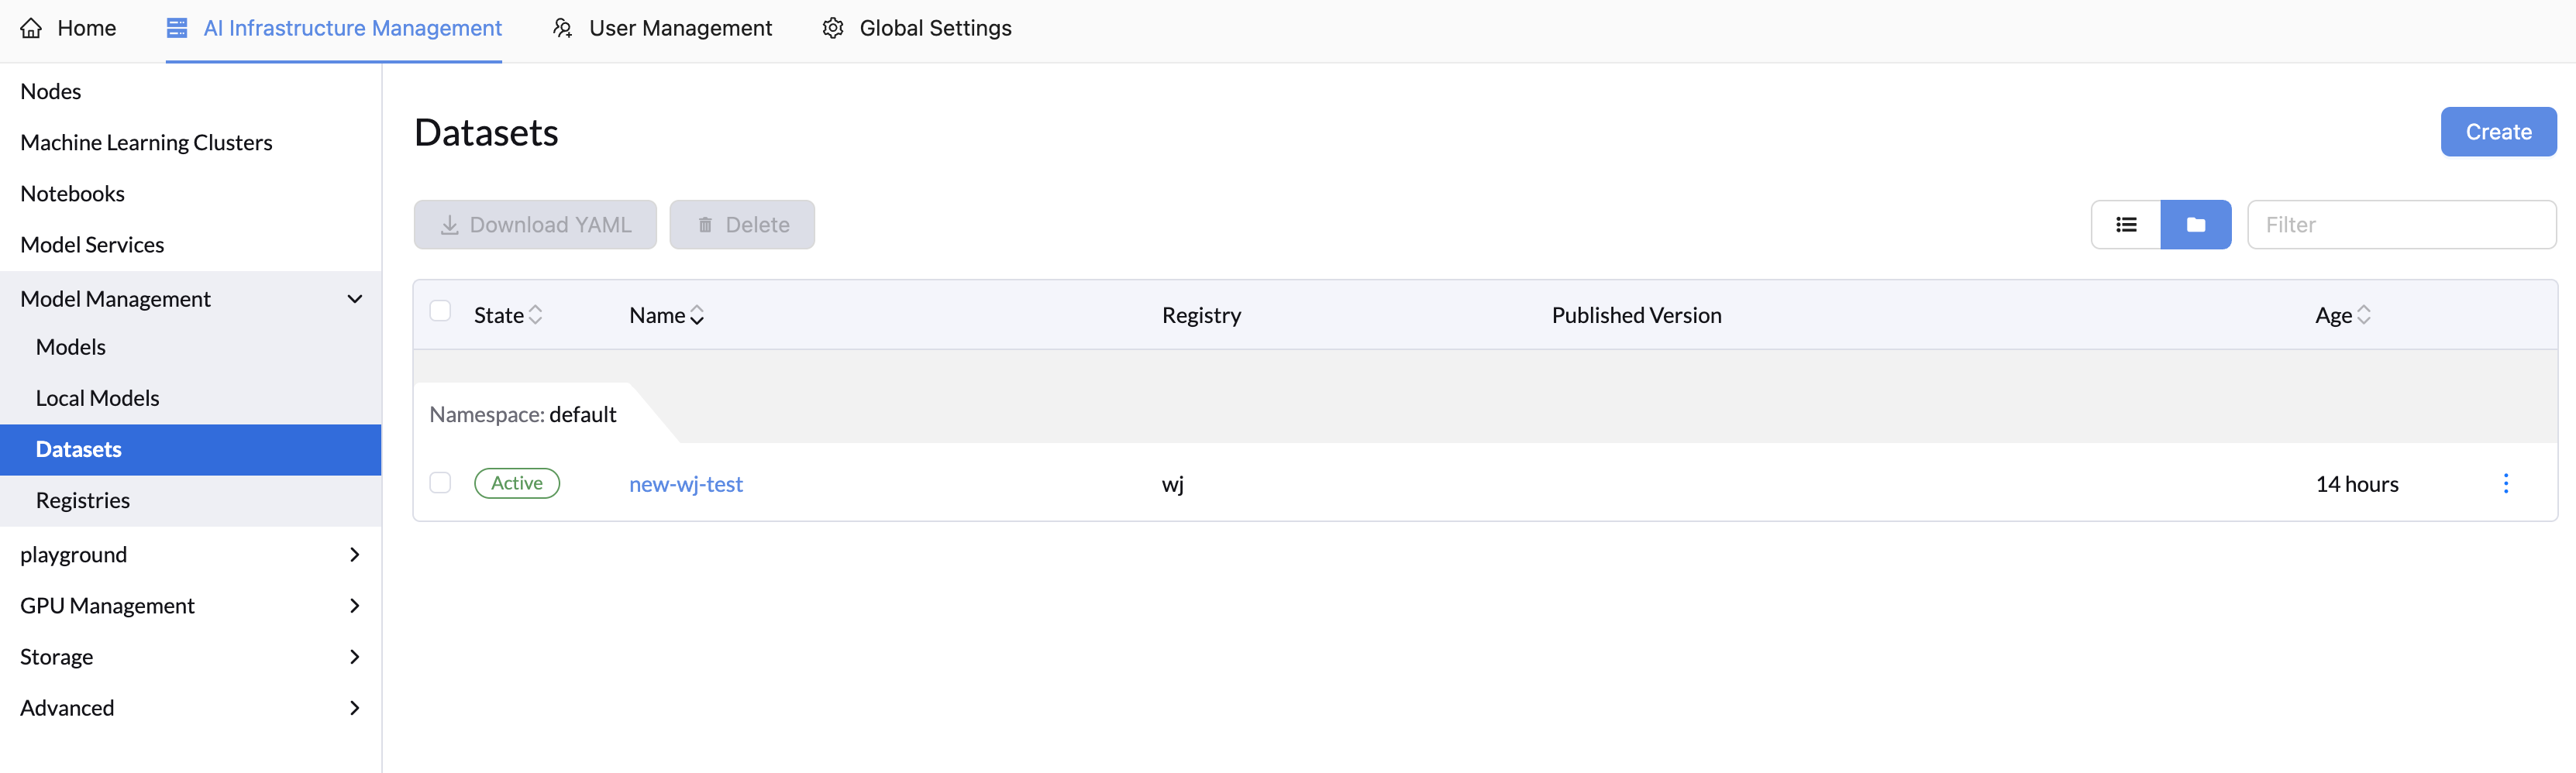Click the Global Settings gear icon
Viewport: 2576px width, 773px height.
(x=832, y=28)
